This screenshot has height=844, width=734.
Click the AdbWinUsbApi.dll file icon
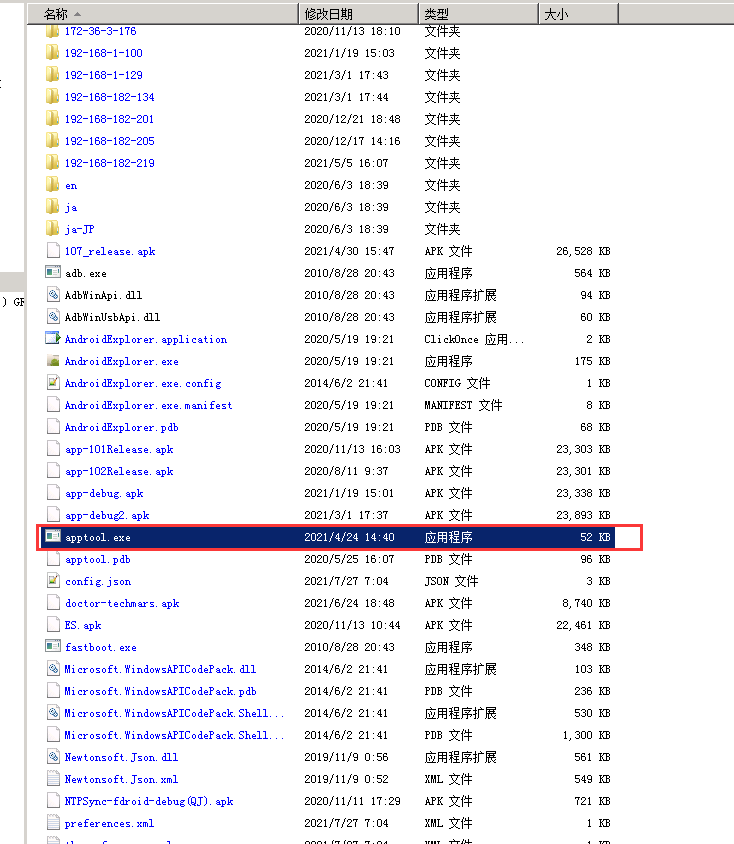pos(53,317)
